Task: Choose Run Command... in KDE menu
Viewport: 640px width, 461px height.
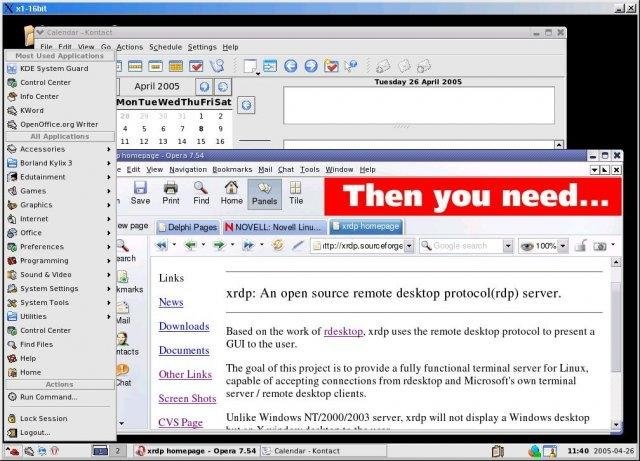Action: pos(60,397)
